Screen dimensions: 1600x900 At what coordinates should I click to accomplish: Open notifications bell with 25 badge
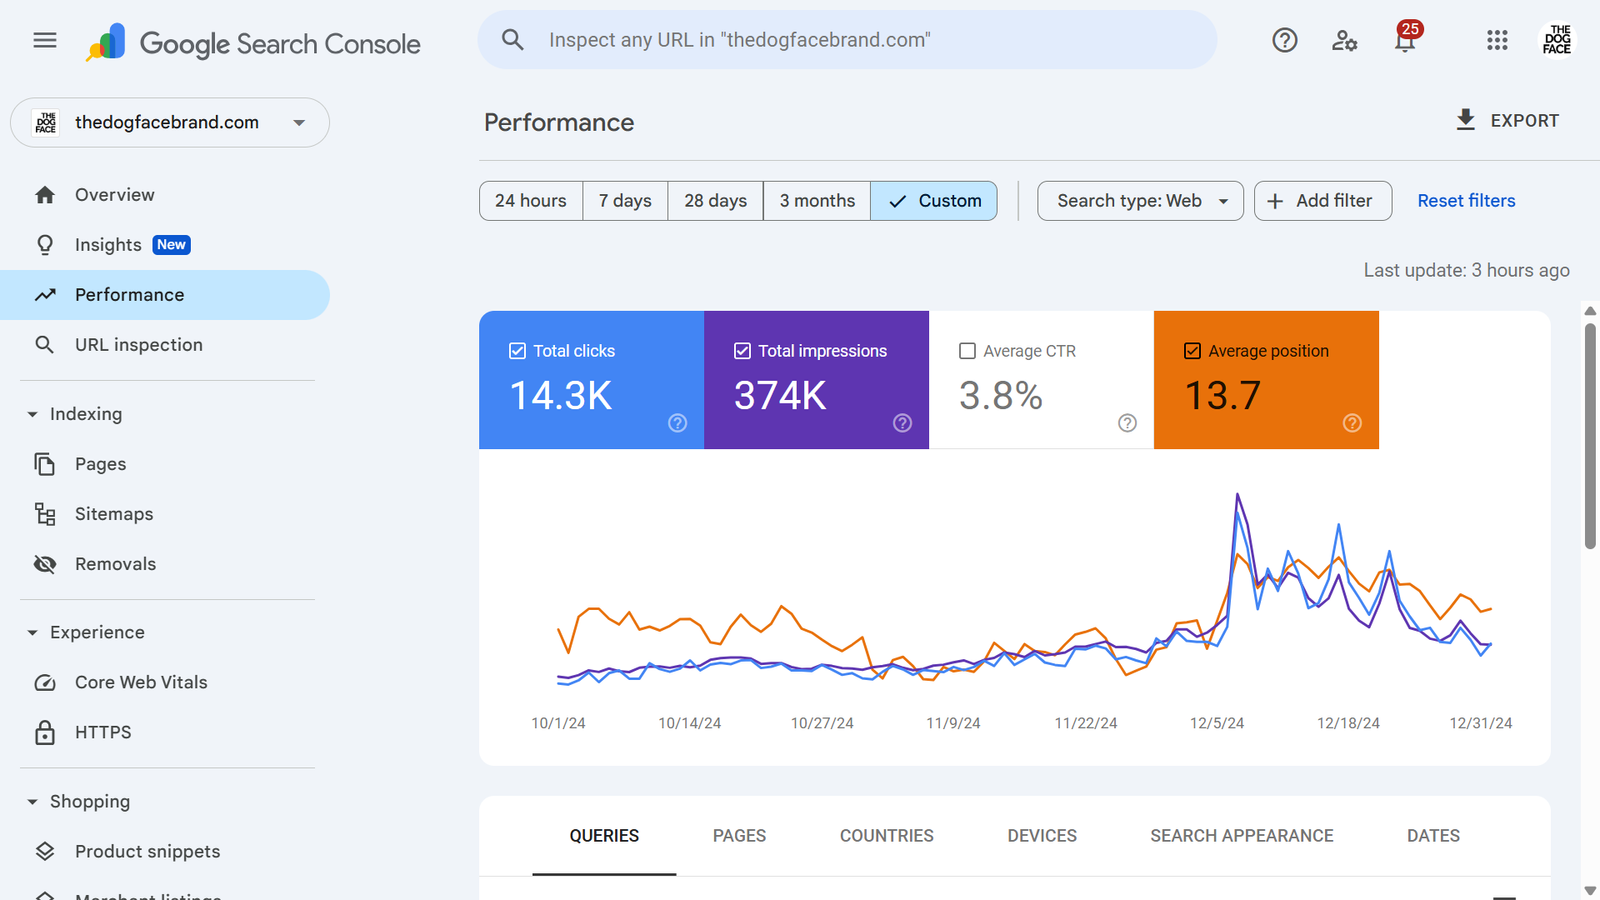click(1405, 39)
